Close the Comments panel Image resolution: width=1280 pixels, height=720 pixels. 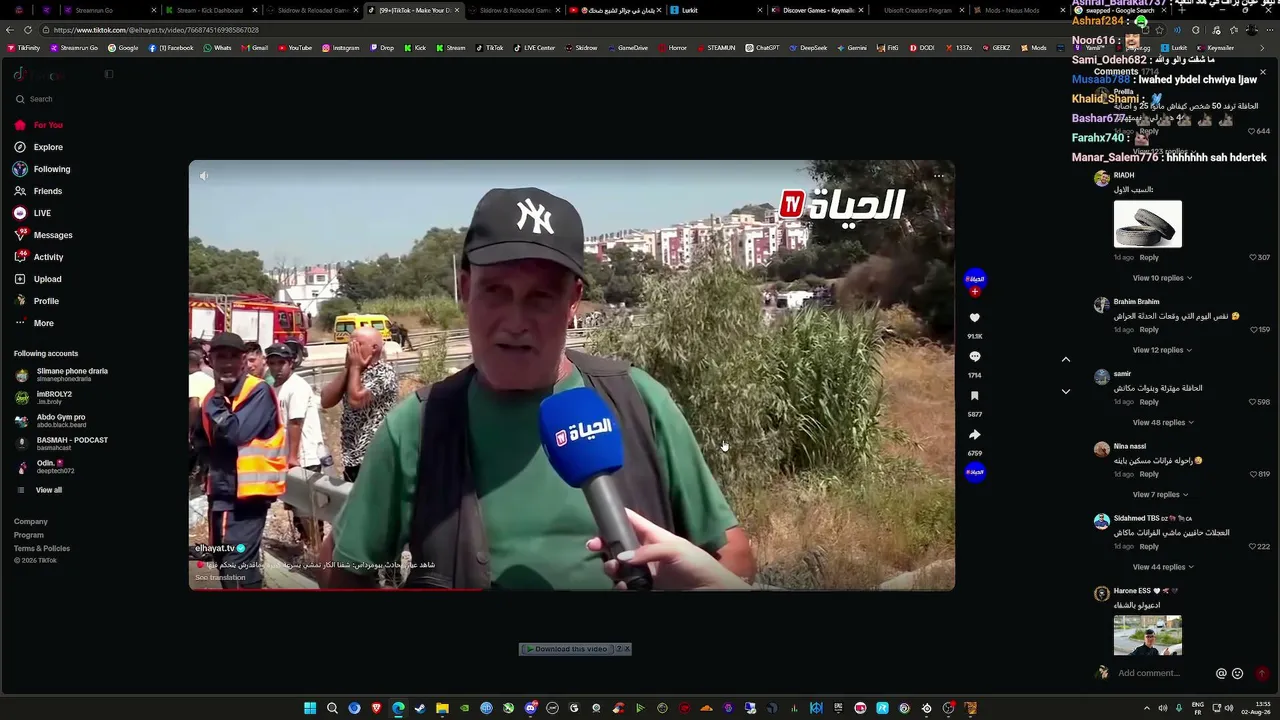(1262, 72)
